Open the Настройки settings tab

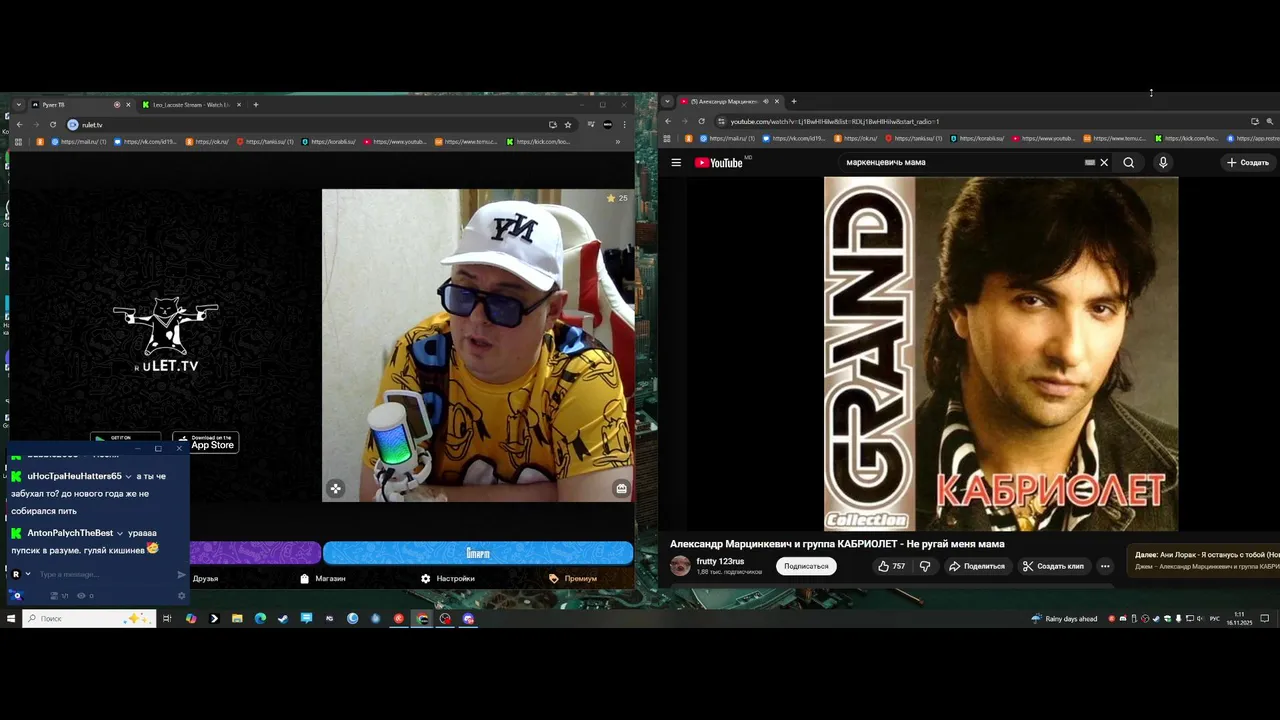click(447, 579)
